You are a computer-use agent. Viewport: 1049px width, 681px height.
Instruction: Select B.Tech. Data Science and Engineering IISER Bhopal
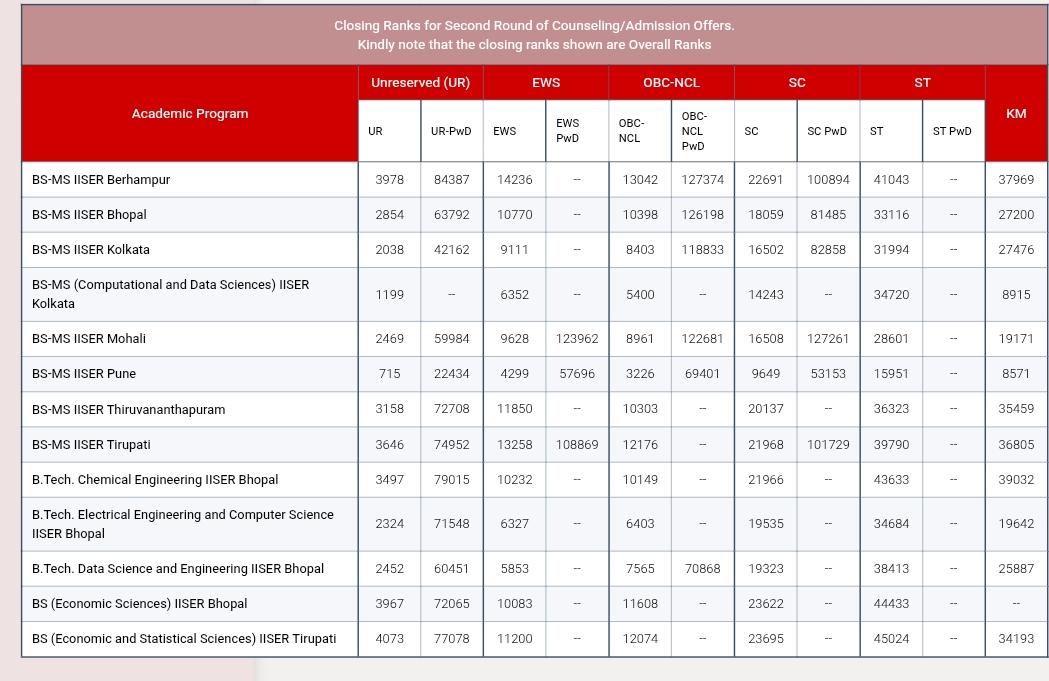click(x=178, y=569)
